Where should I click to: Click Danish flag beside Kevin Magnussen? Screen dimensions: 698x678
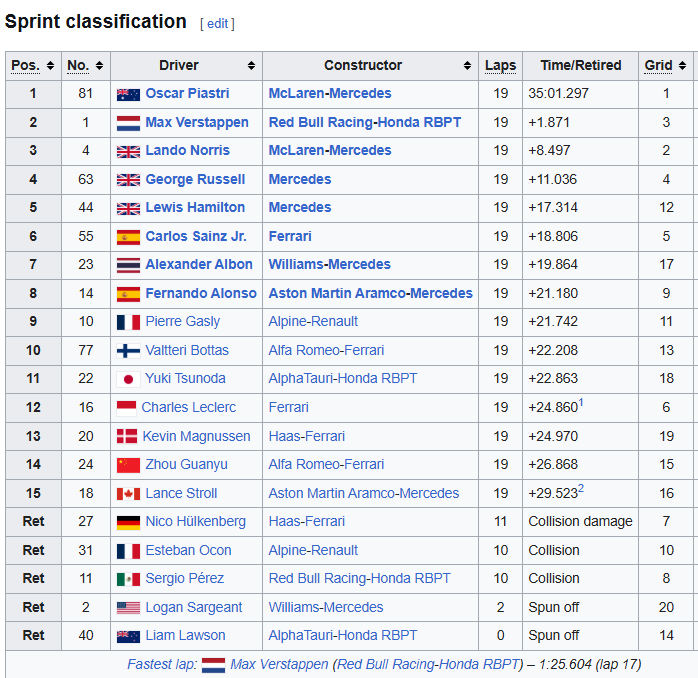point(127,437)
